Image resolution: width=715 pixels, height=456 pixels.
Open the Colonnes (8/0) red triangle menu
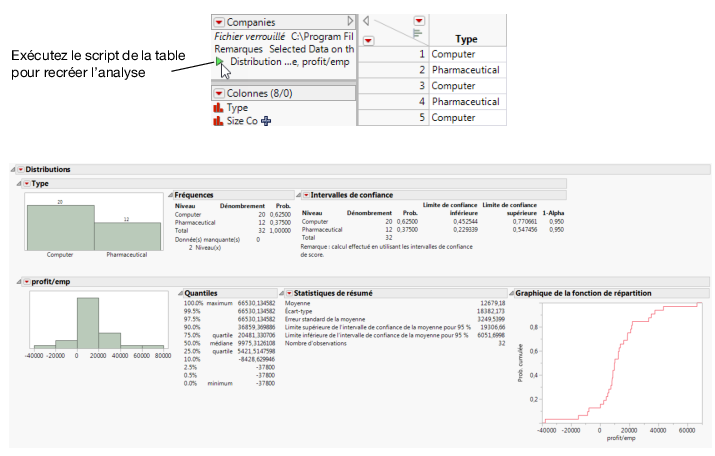coord(219,93)
